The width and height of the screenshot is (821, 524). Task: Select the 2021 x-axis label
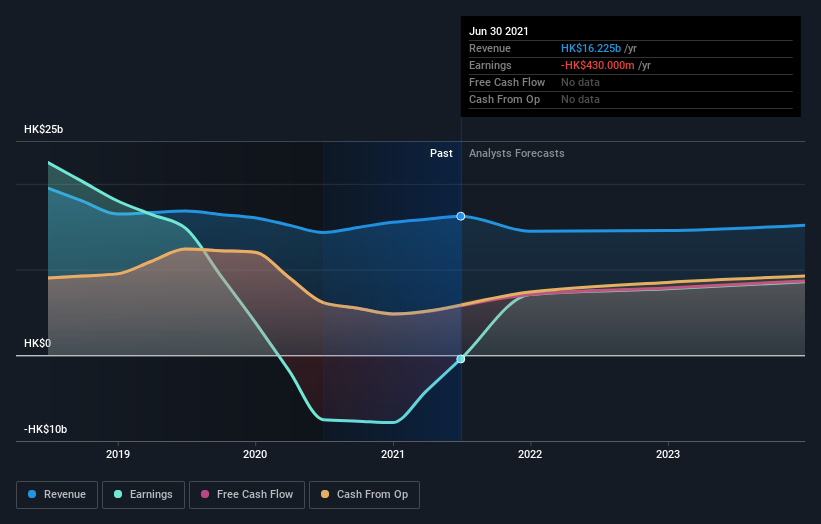[393, 454]
